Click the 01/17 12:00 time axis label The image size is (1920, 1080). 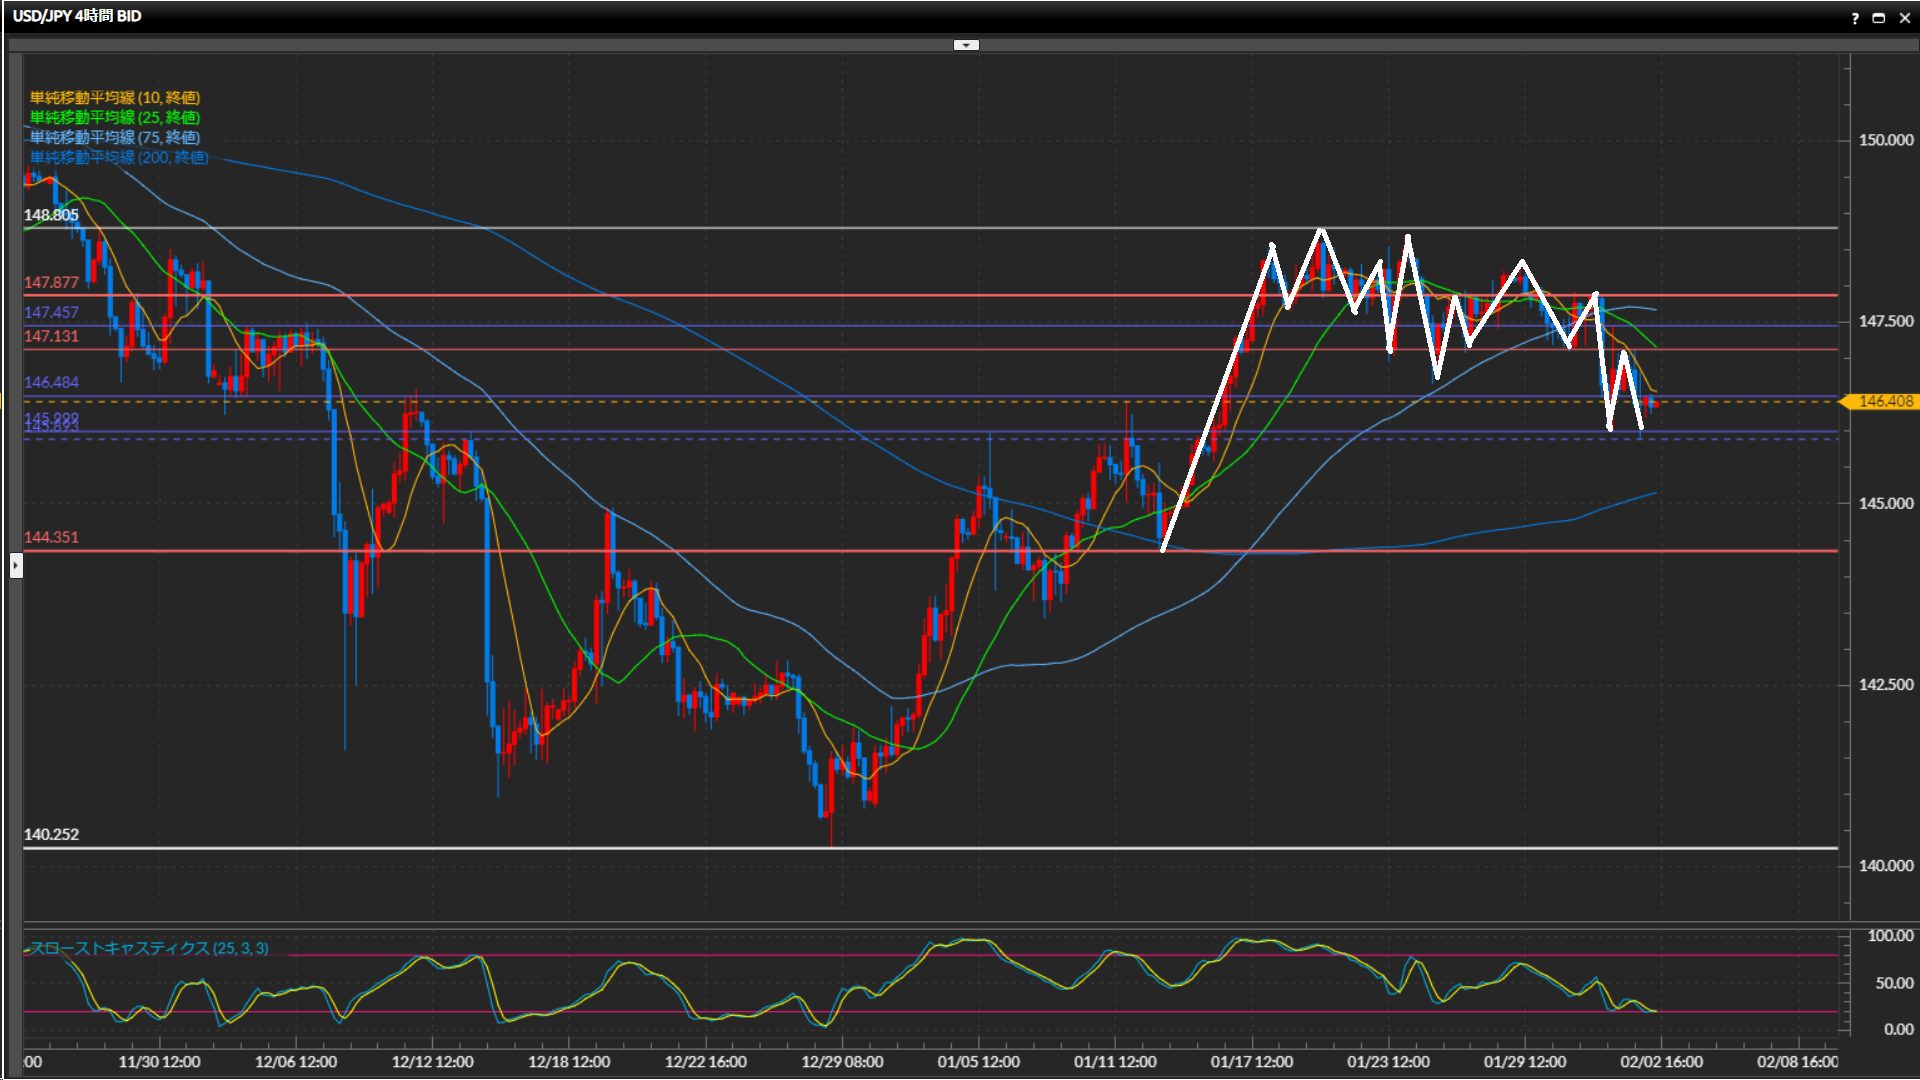point(1251,1061)
